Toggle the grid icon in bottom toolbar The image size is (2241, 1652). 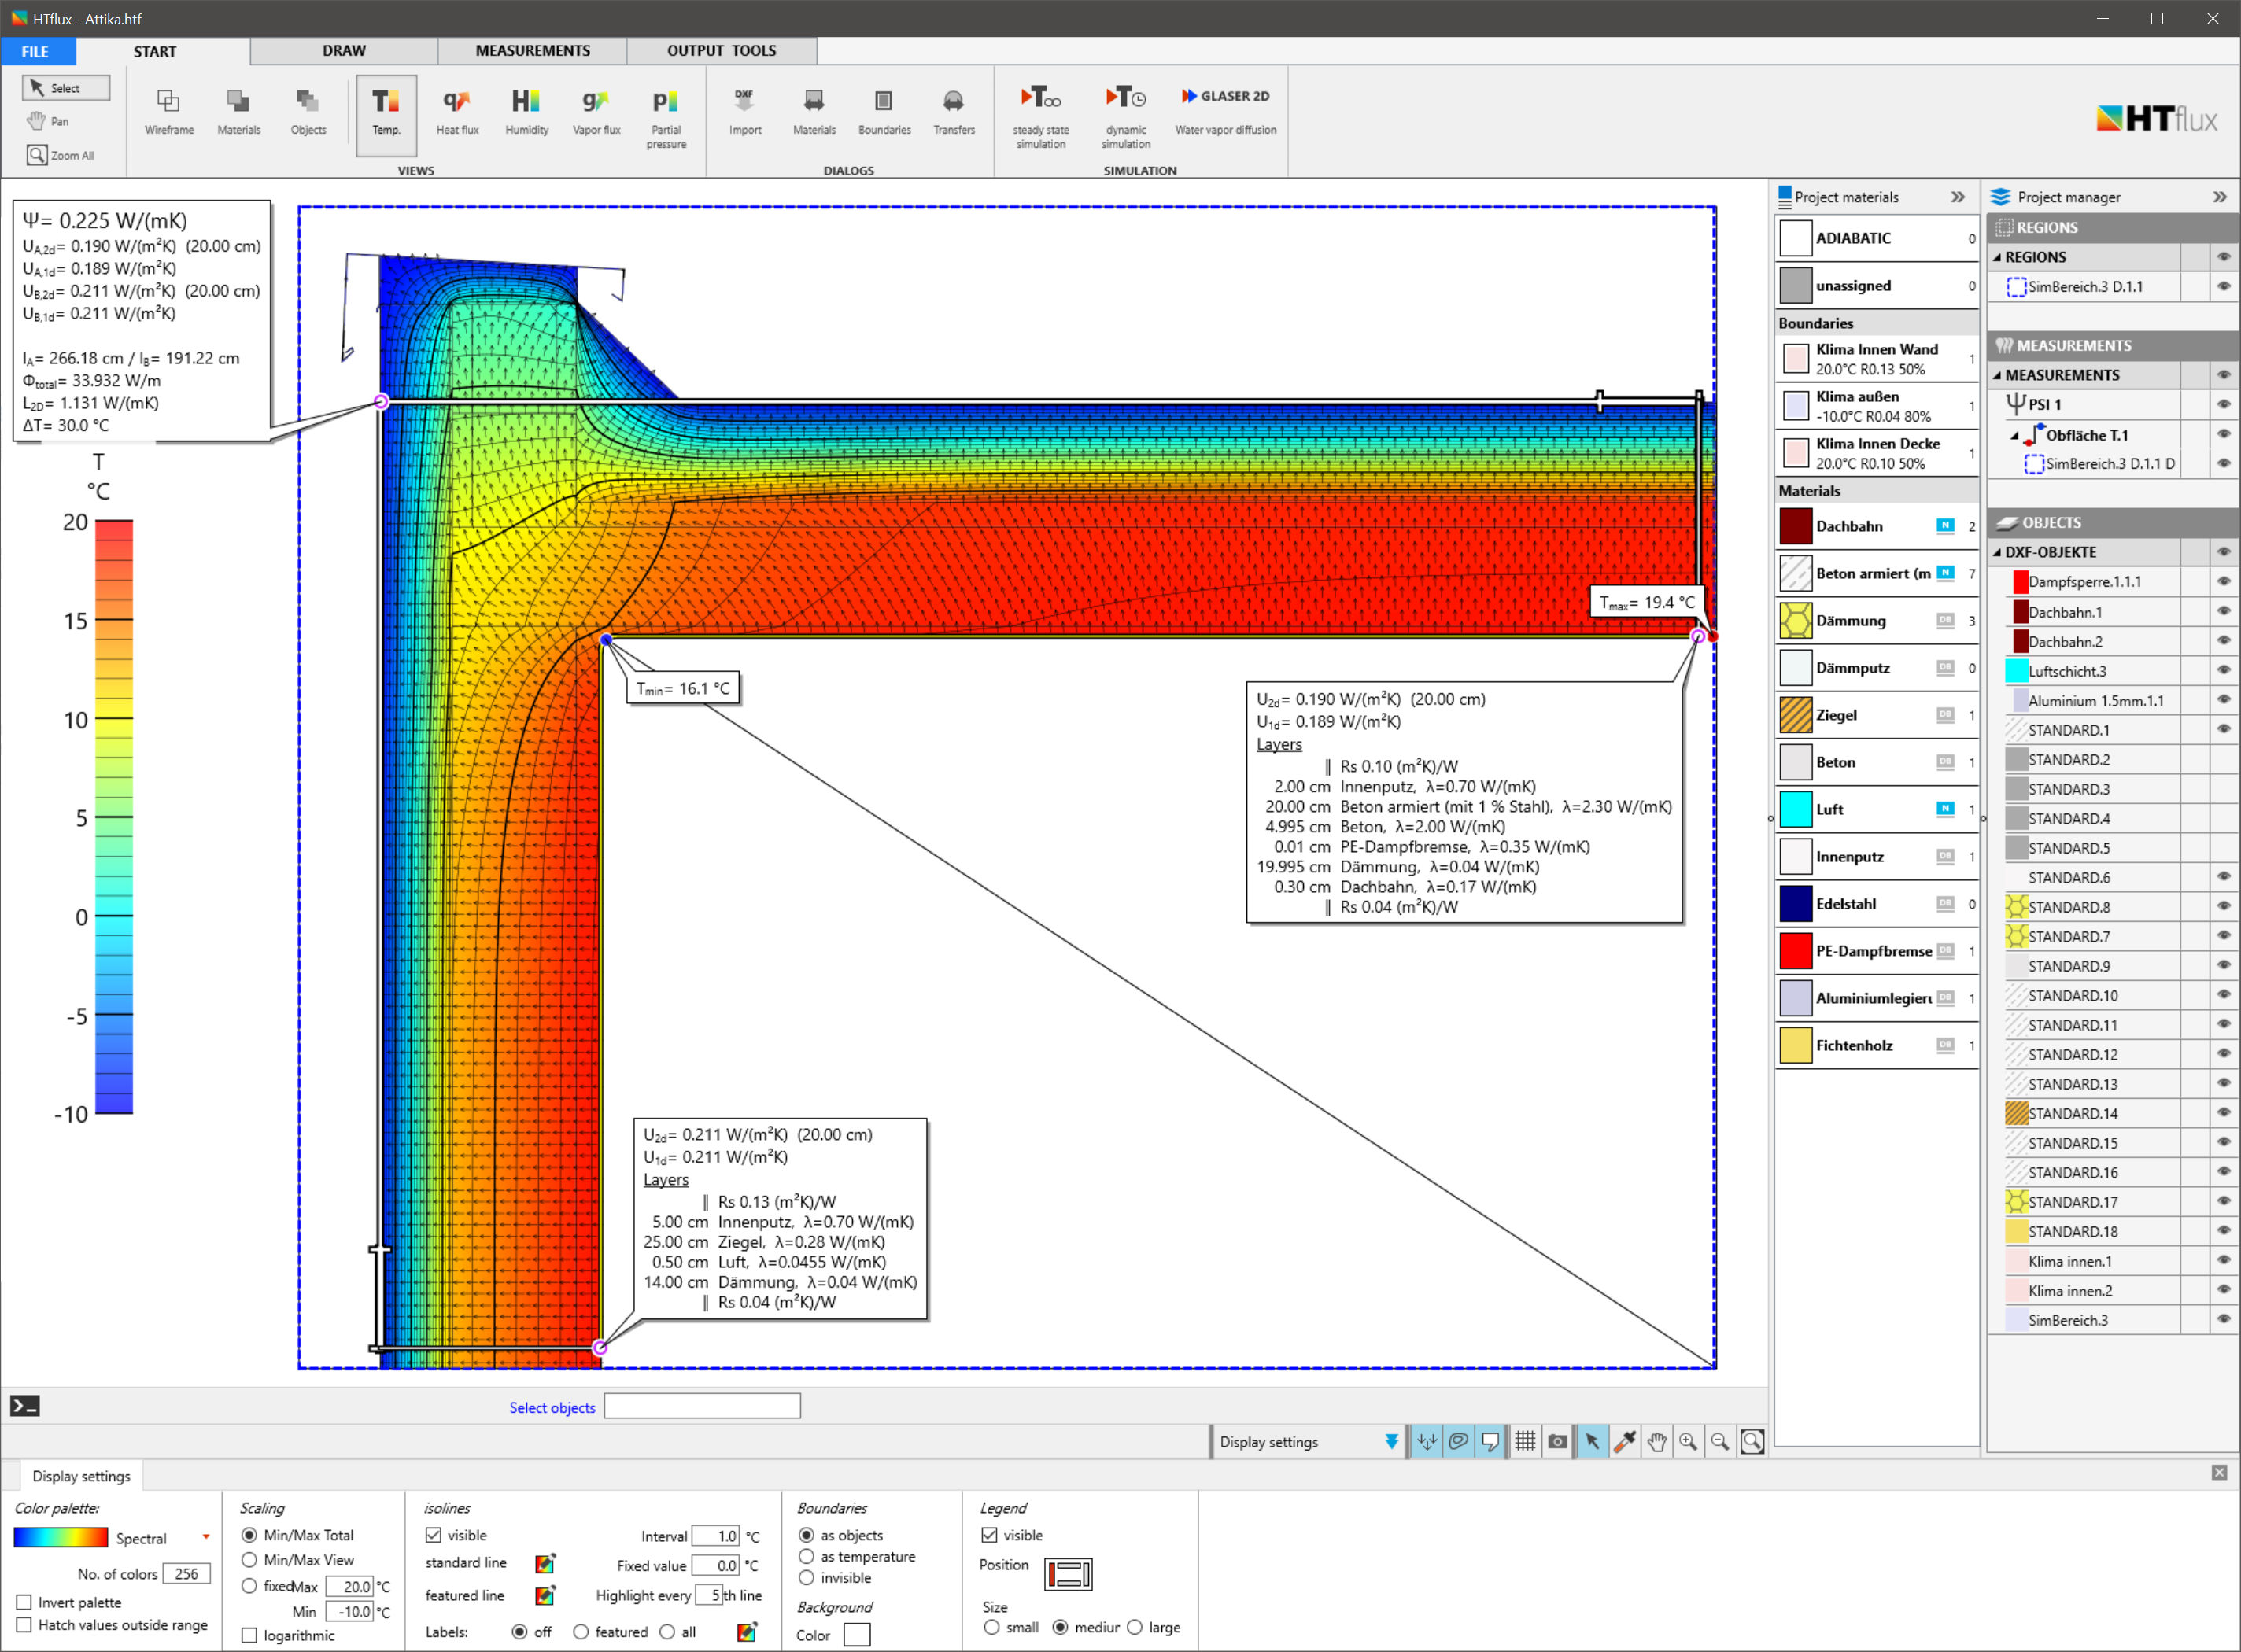tap(1525, 1441)
